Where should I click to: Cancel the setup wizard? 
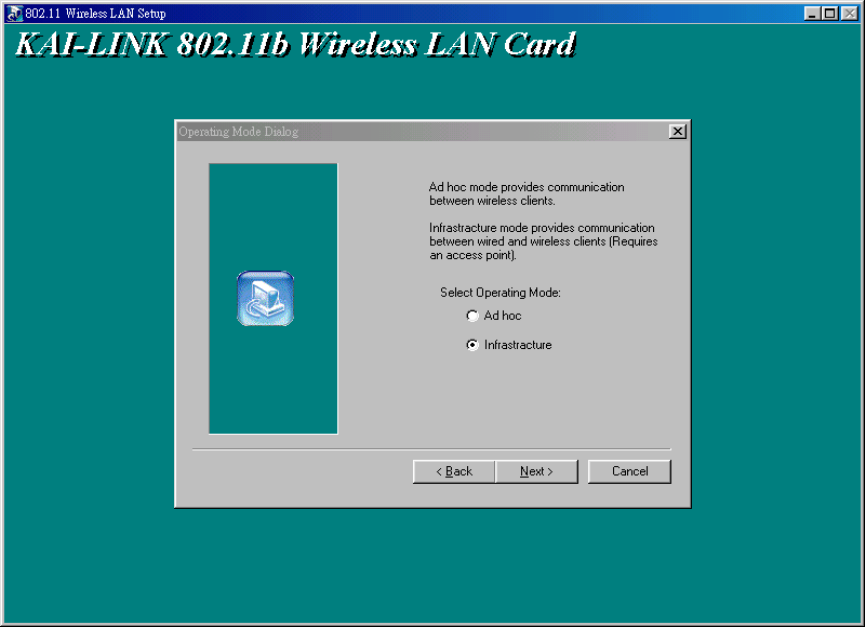pos(629,471)
